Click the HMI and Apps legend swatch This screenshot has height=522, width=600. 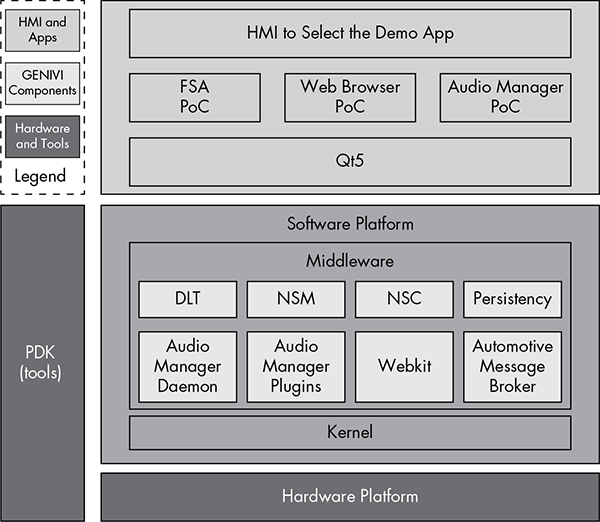click(x=42, y=30)
